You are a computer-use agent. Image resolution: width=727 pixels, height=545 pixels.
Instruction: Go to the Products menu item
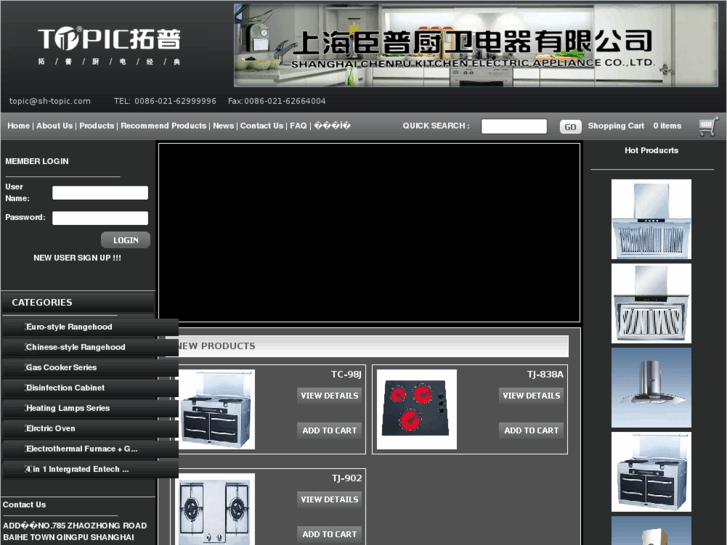point(96,126)
